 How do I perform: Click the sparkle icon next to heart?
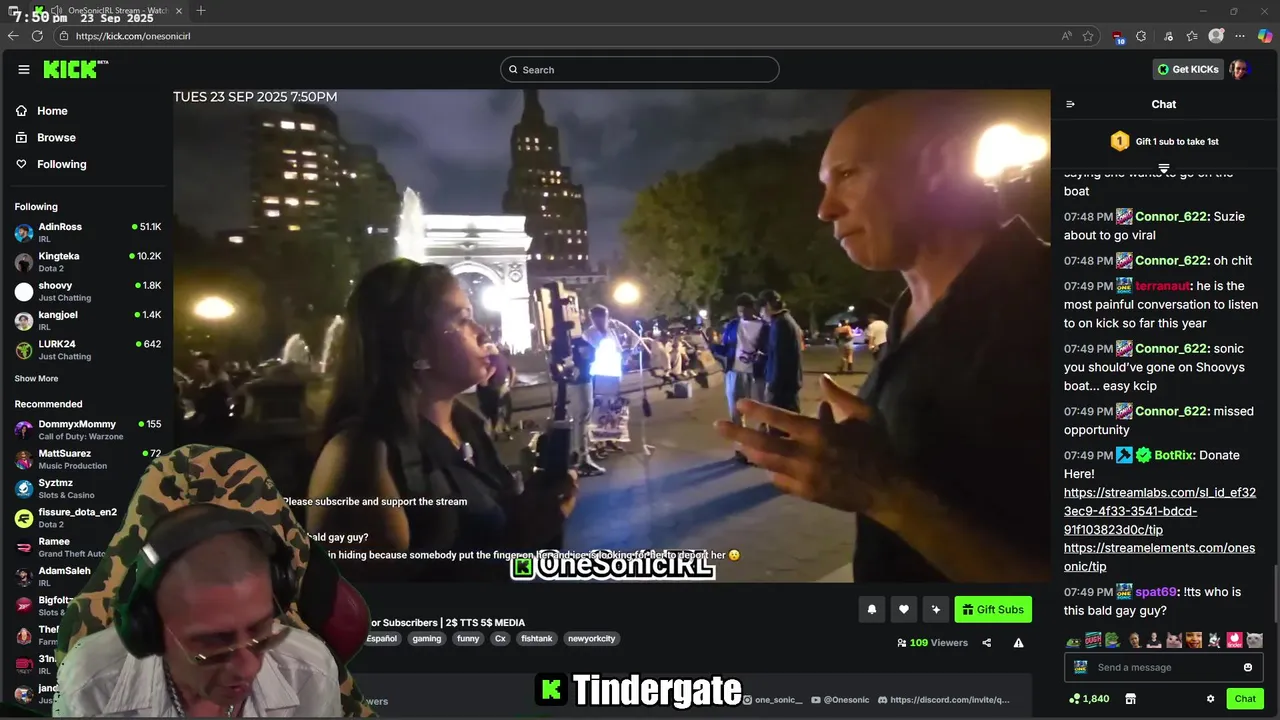(x=935, y=609)
